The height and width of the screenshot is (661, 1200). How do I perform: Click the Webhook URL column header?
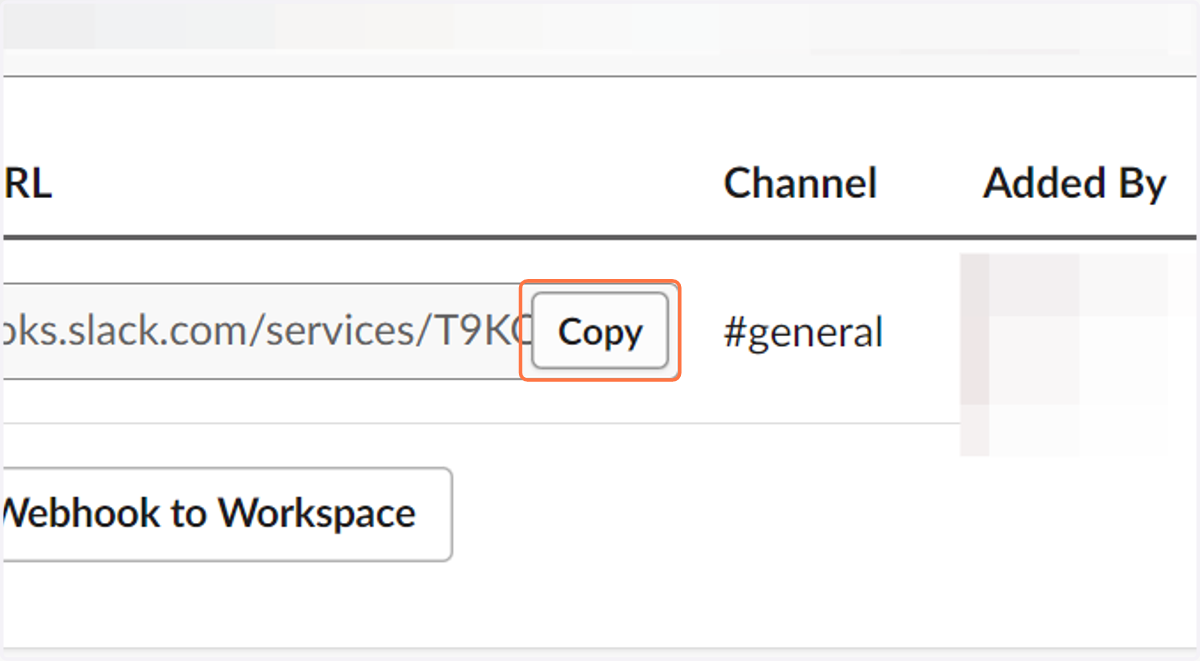(x=26, y=184)
